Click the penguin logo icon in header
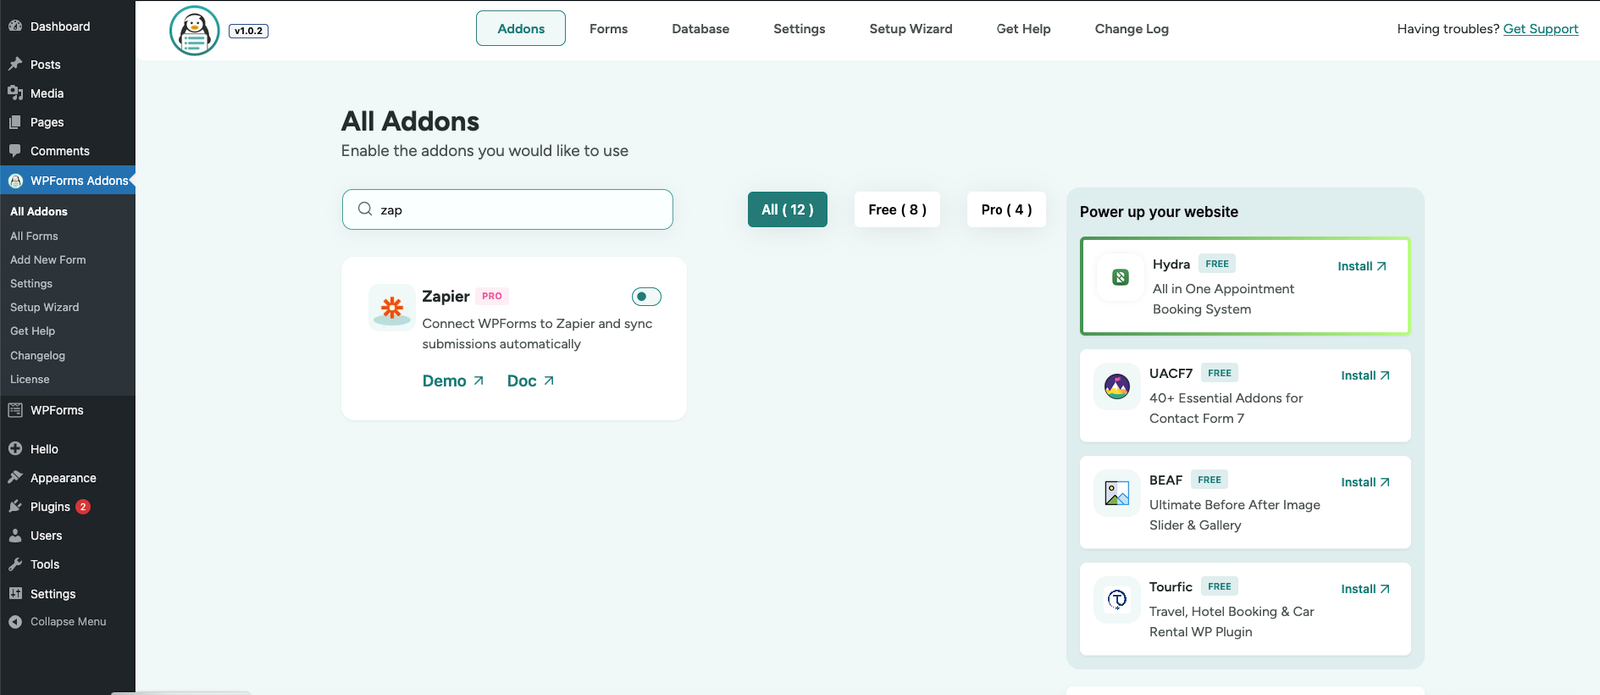This screenshot has height=695, width=1600. click(x=194, y=31)
